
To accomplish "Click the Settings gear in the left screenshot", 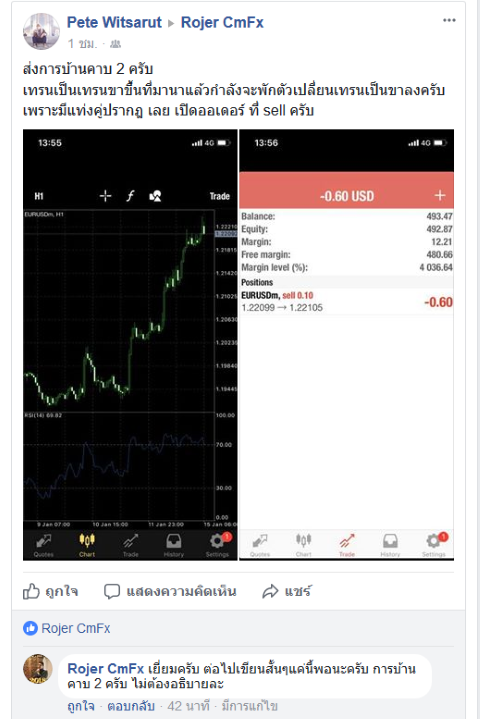I will coord(218,545).
